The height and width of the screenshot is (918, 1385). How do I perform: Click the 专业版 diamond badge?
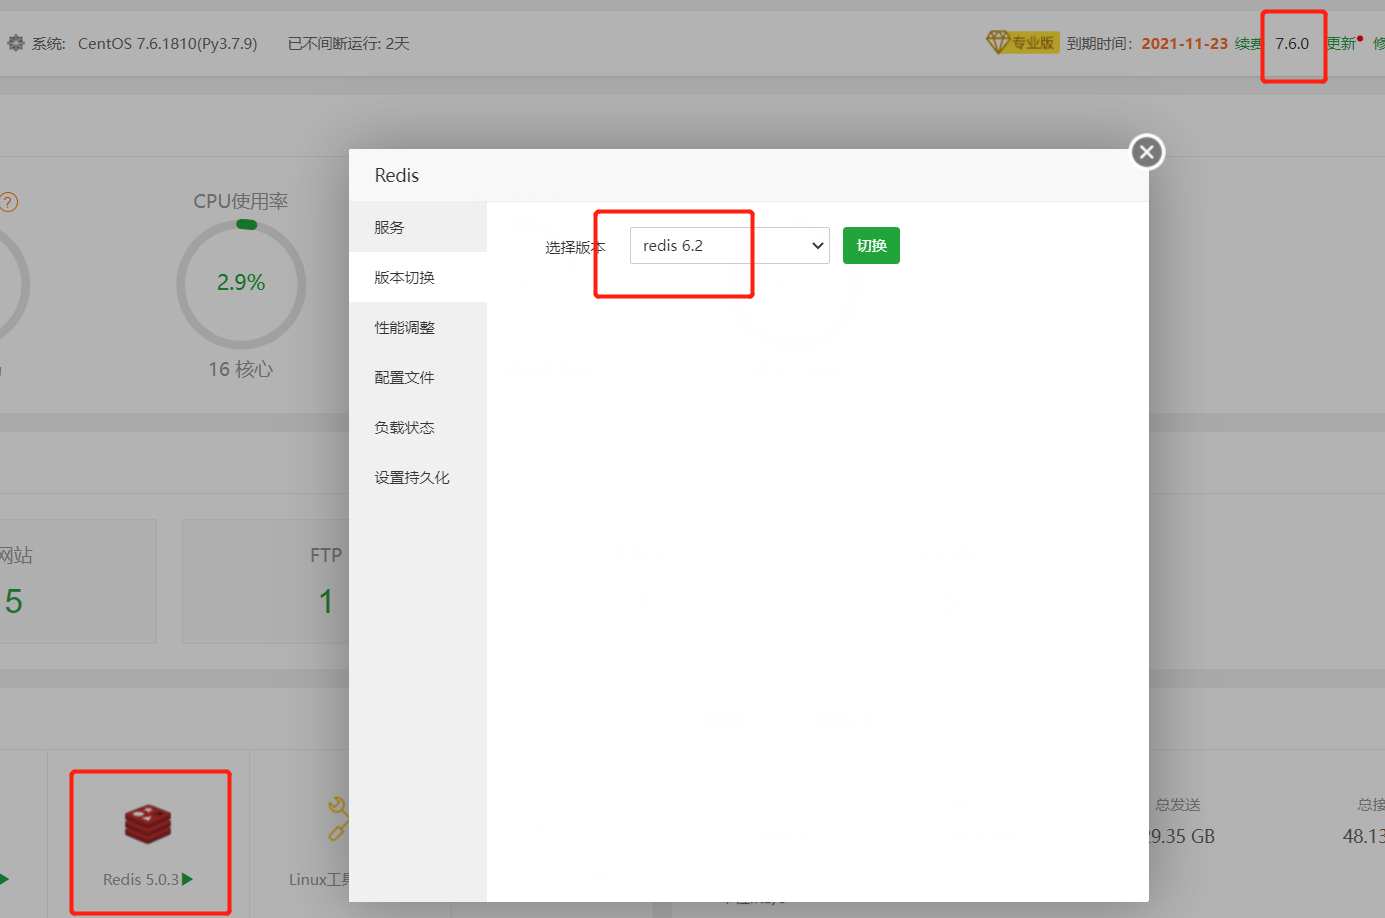(1022, 42)
